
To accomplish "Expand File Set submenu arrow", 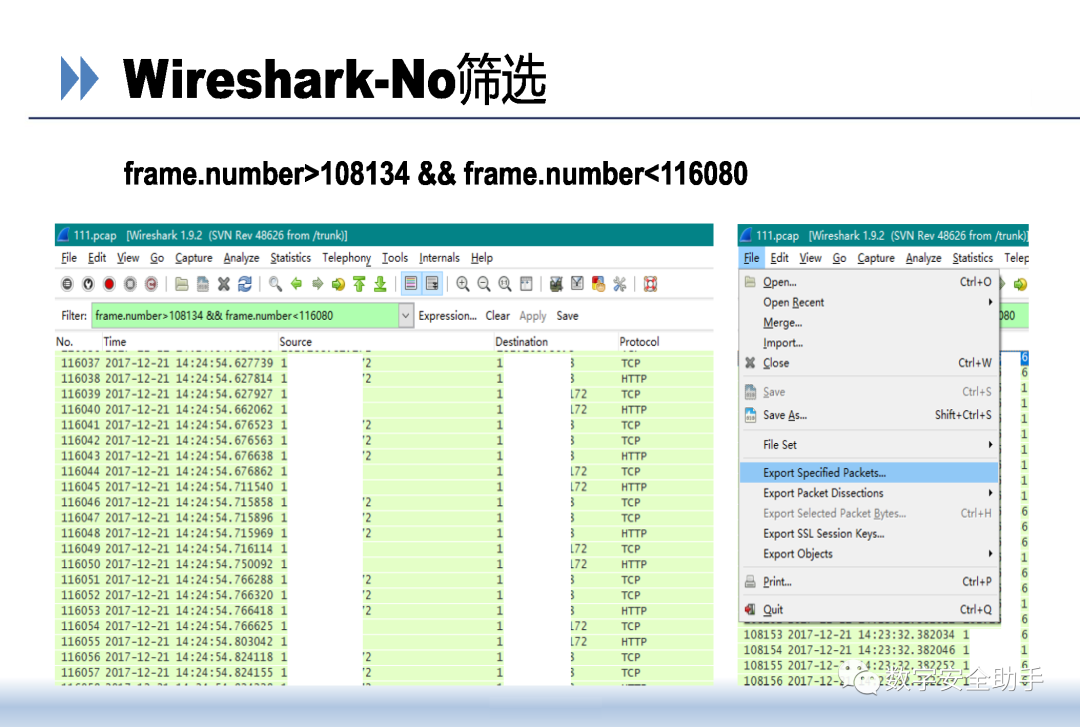I will 990,444.
